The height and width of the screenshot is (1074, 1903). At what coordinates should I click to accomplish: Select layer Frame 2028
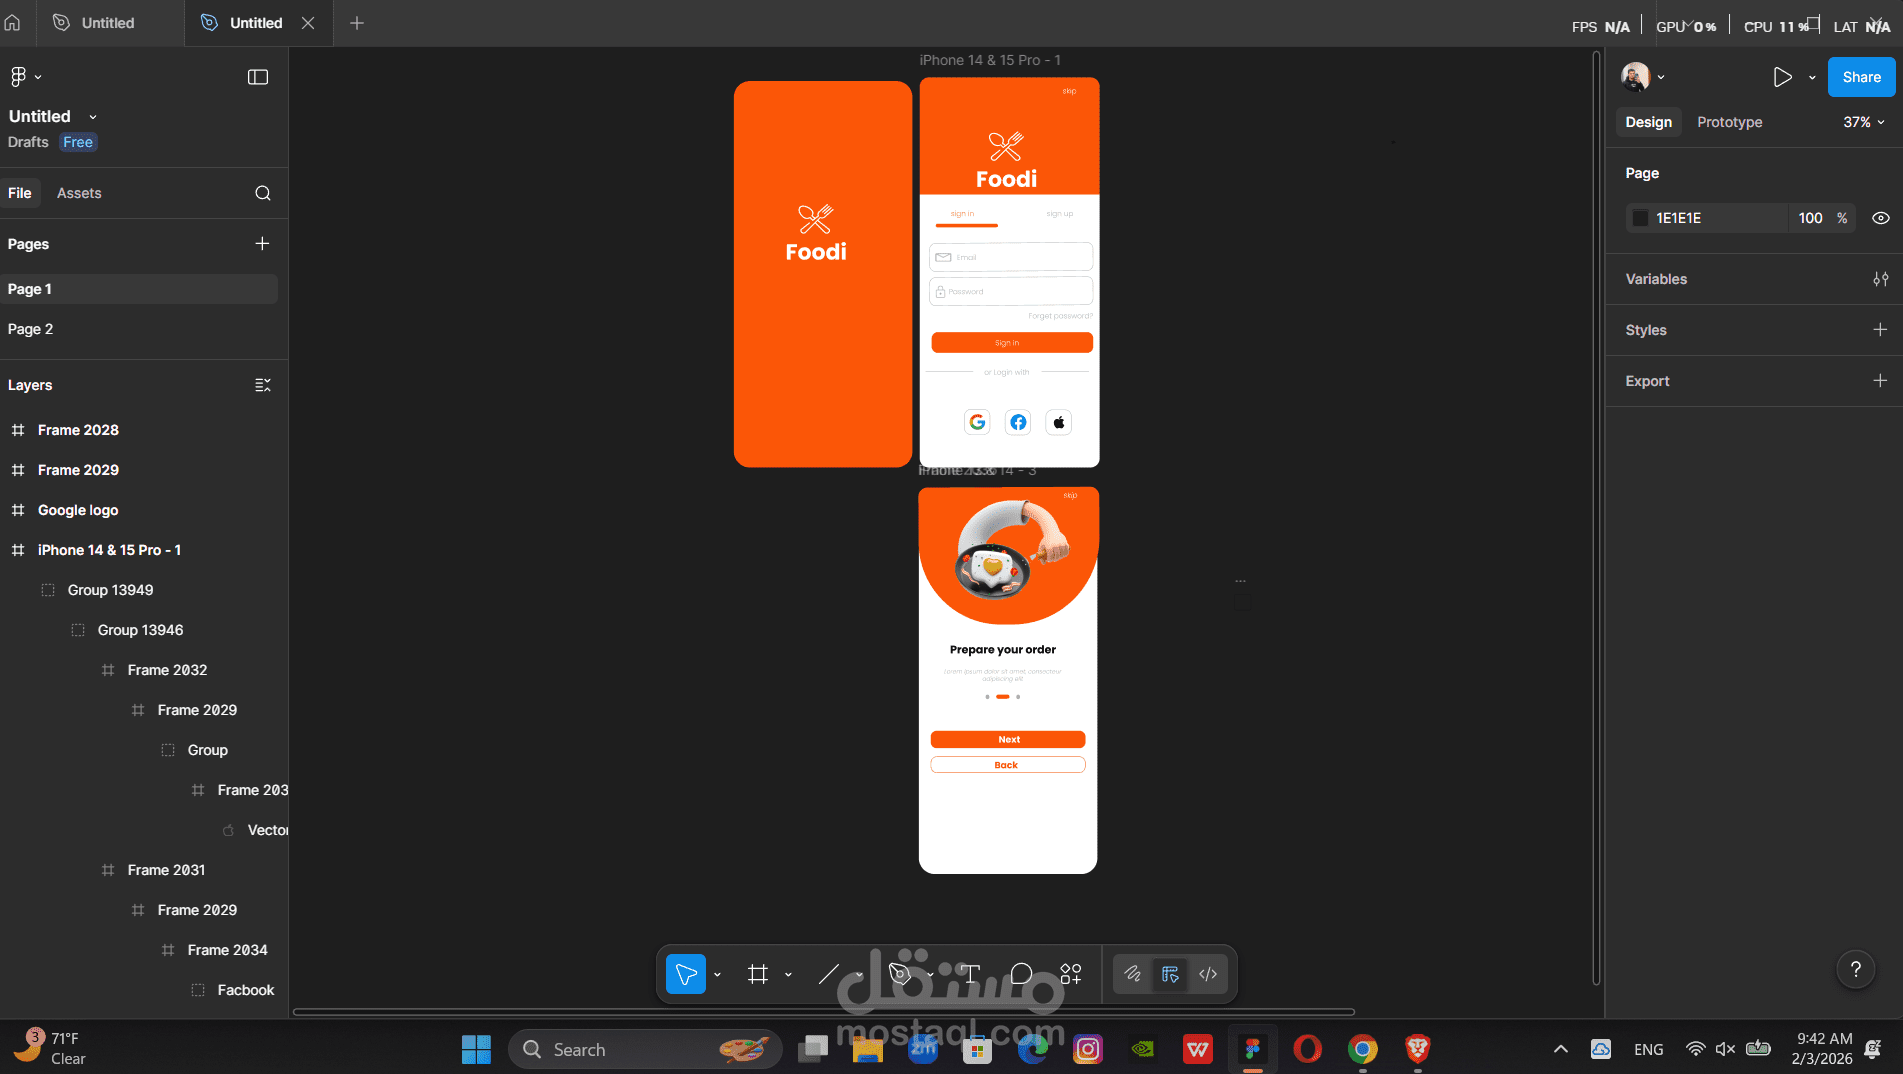point(78,430)
